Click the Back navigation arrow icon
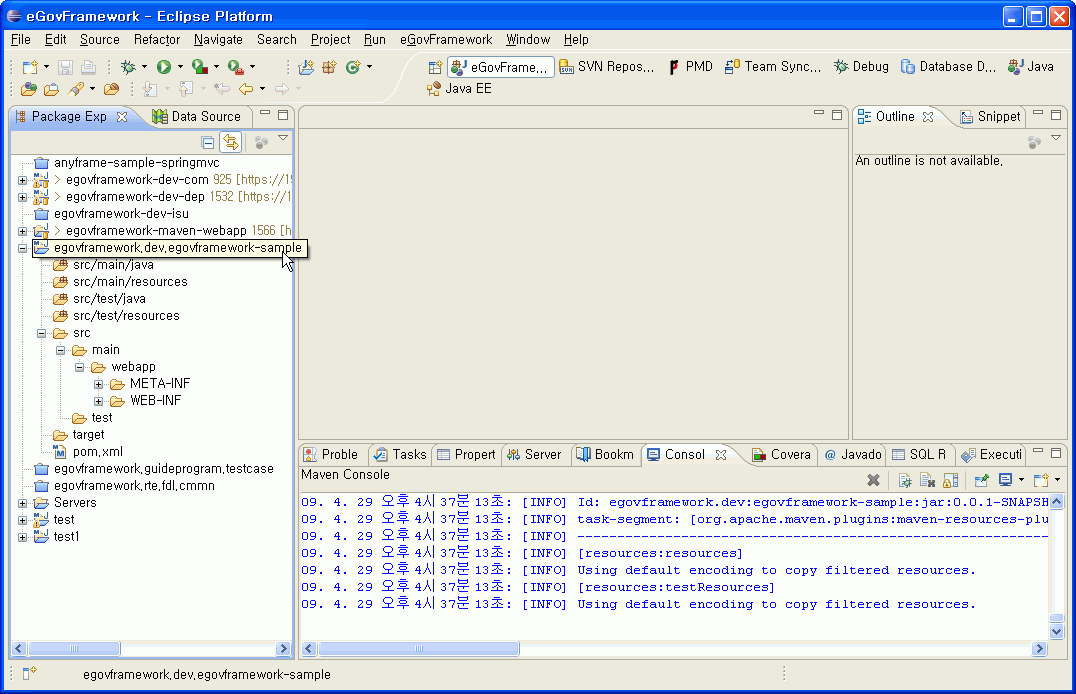The image size is (1076, 694). pyautogui.click(x=246, y=89)
